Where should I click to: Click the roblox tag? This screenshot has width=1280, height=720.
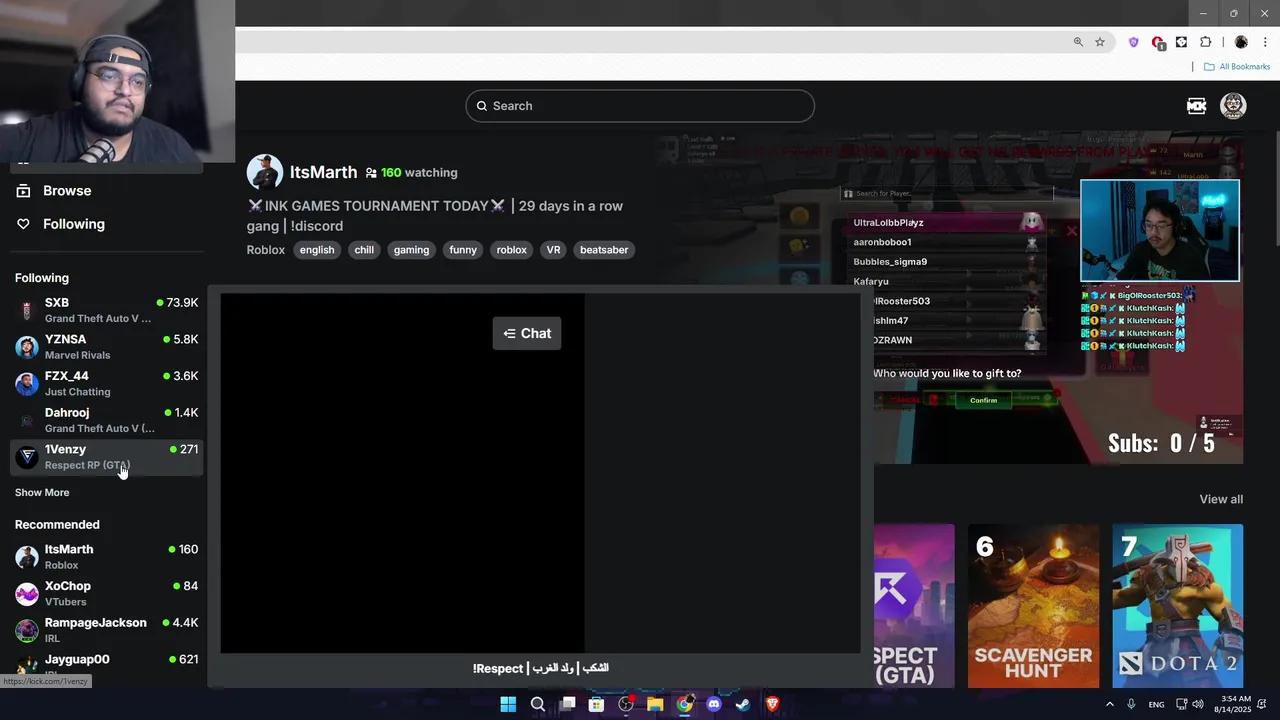511,250
